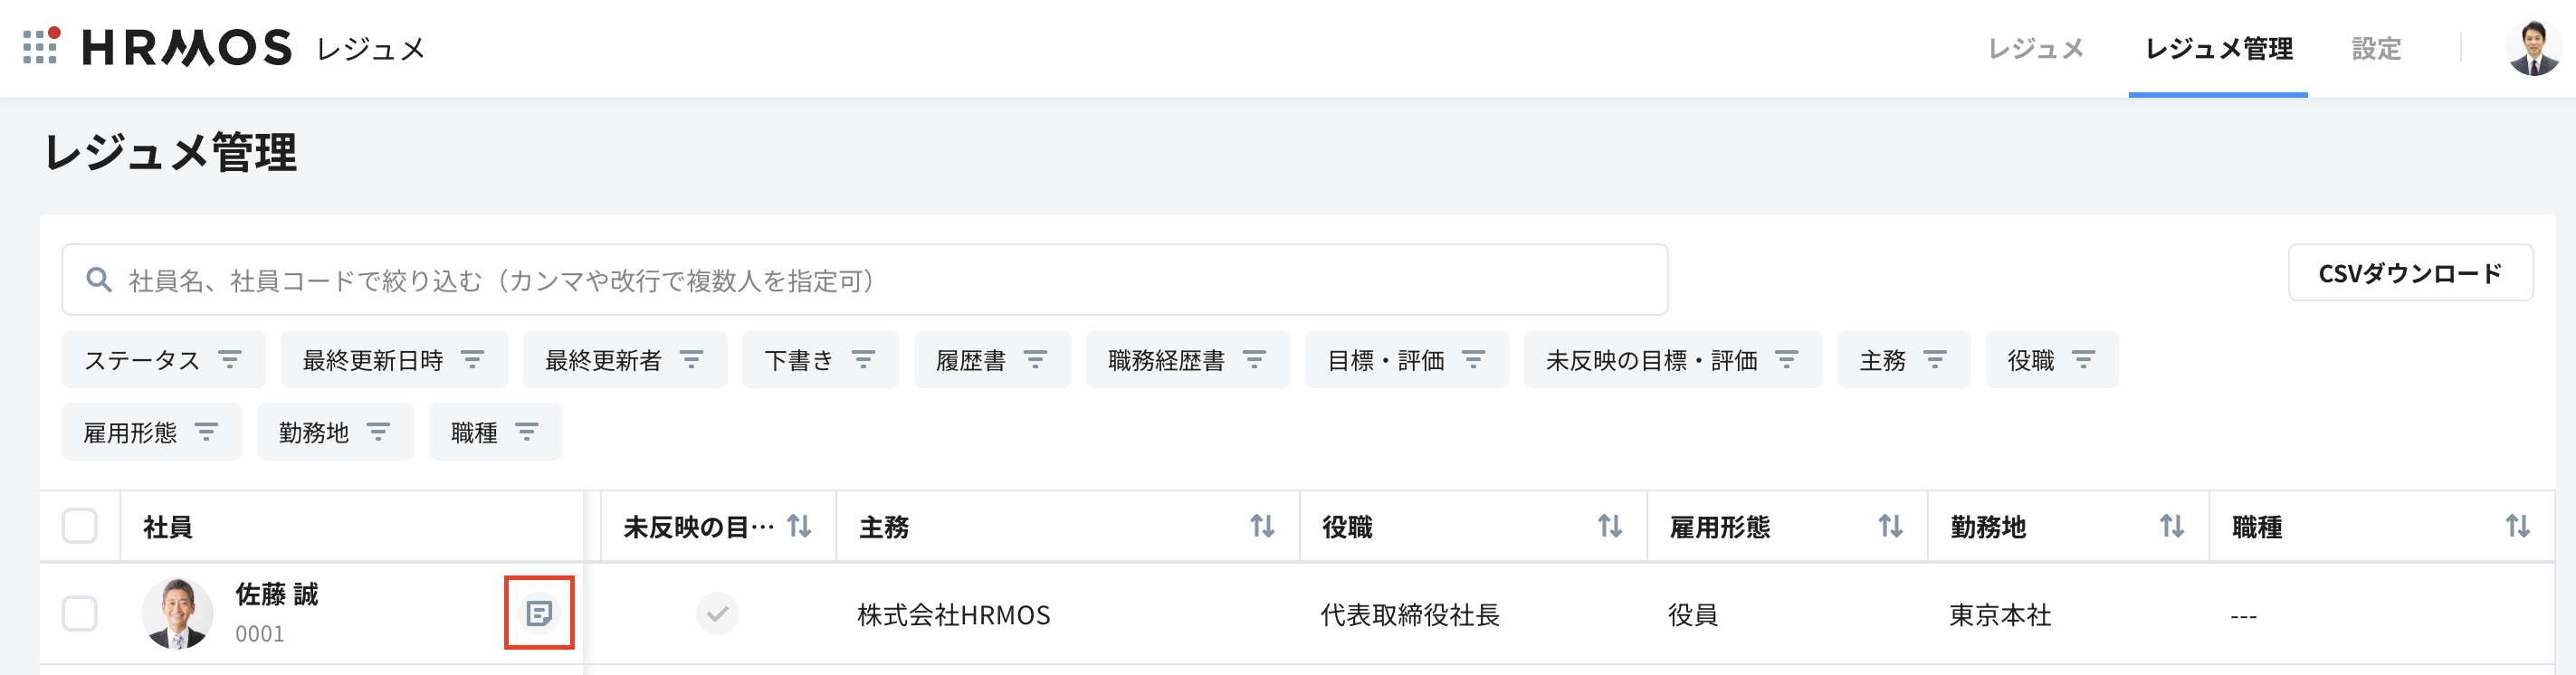Sort the 役職 column
The image size is (2576, 675).
coord(1609,526)
